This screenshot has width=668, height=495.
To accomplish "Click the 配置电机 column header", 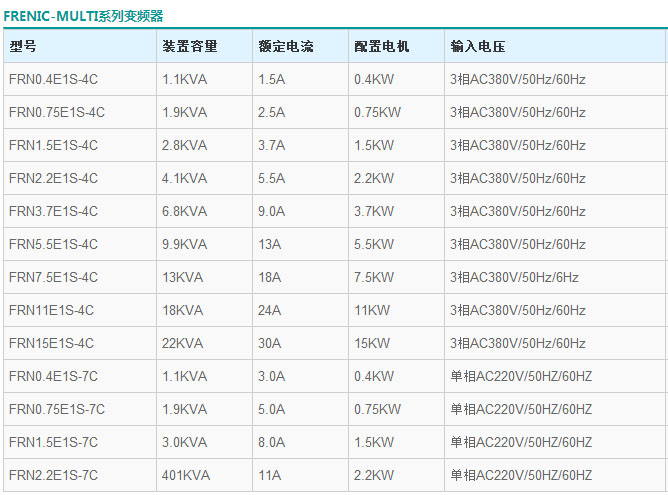I will (x=381, y=46).
